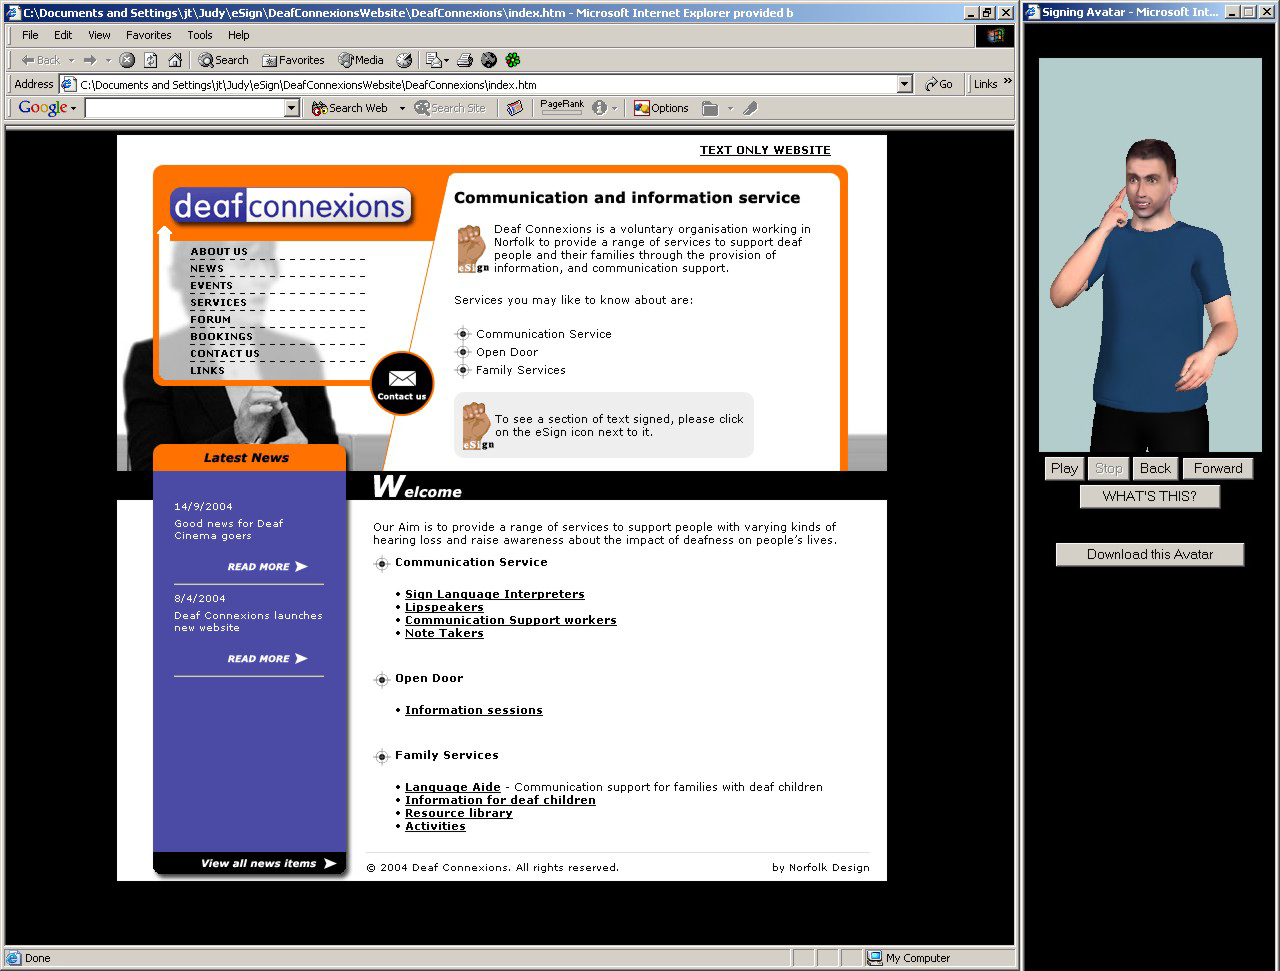
Task: Open the Favorites menu
Action: (x=148, y=35)
